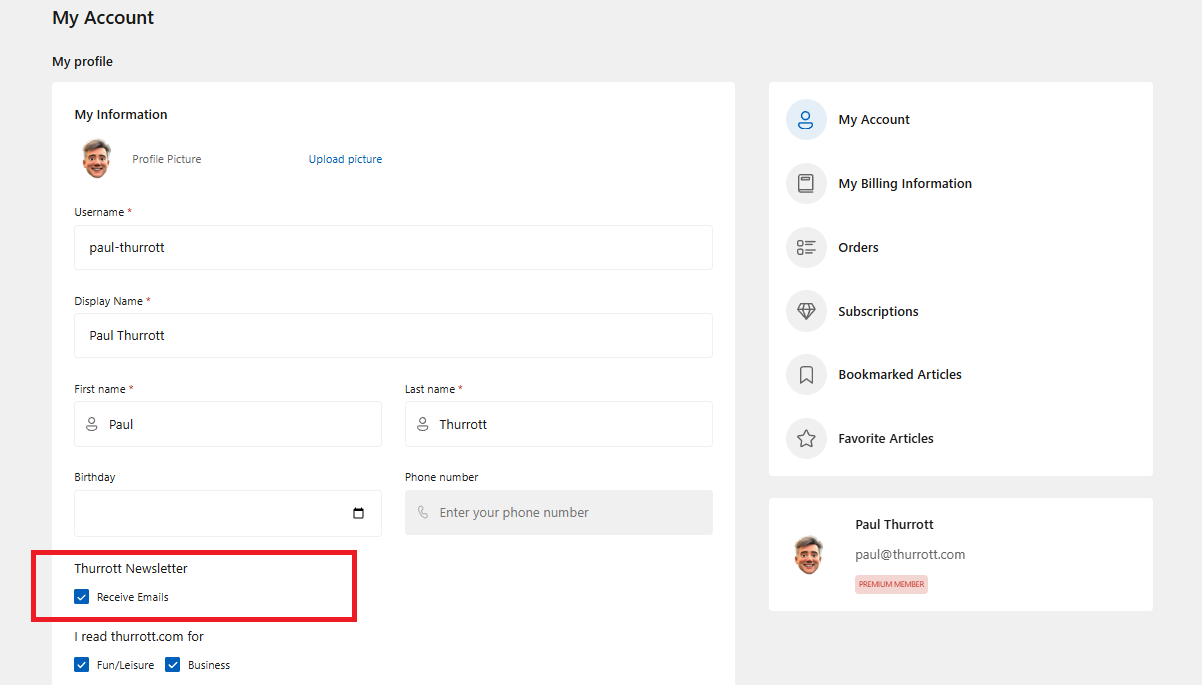The width and height of the screenshot is (1202, 685).
Task: Select the Orders list icon
Action: [806, 247]
